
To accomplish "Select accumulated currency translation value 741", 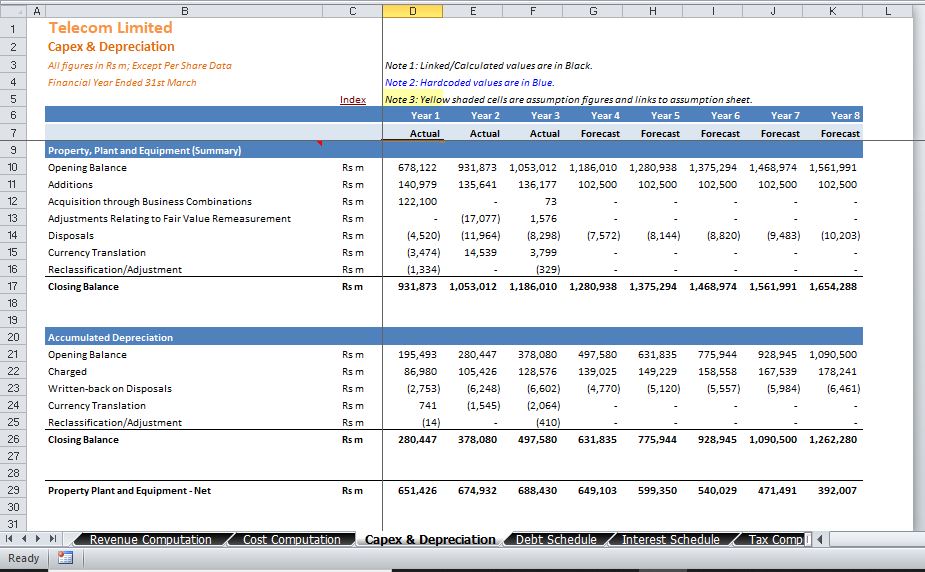I will pyautogui.click(x=427, y=405).
